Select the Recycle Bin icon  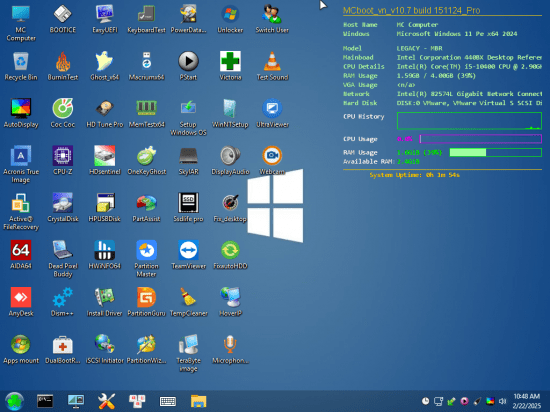coord(21,66)
